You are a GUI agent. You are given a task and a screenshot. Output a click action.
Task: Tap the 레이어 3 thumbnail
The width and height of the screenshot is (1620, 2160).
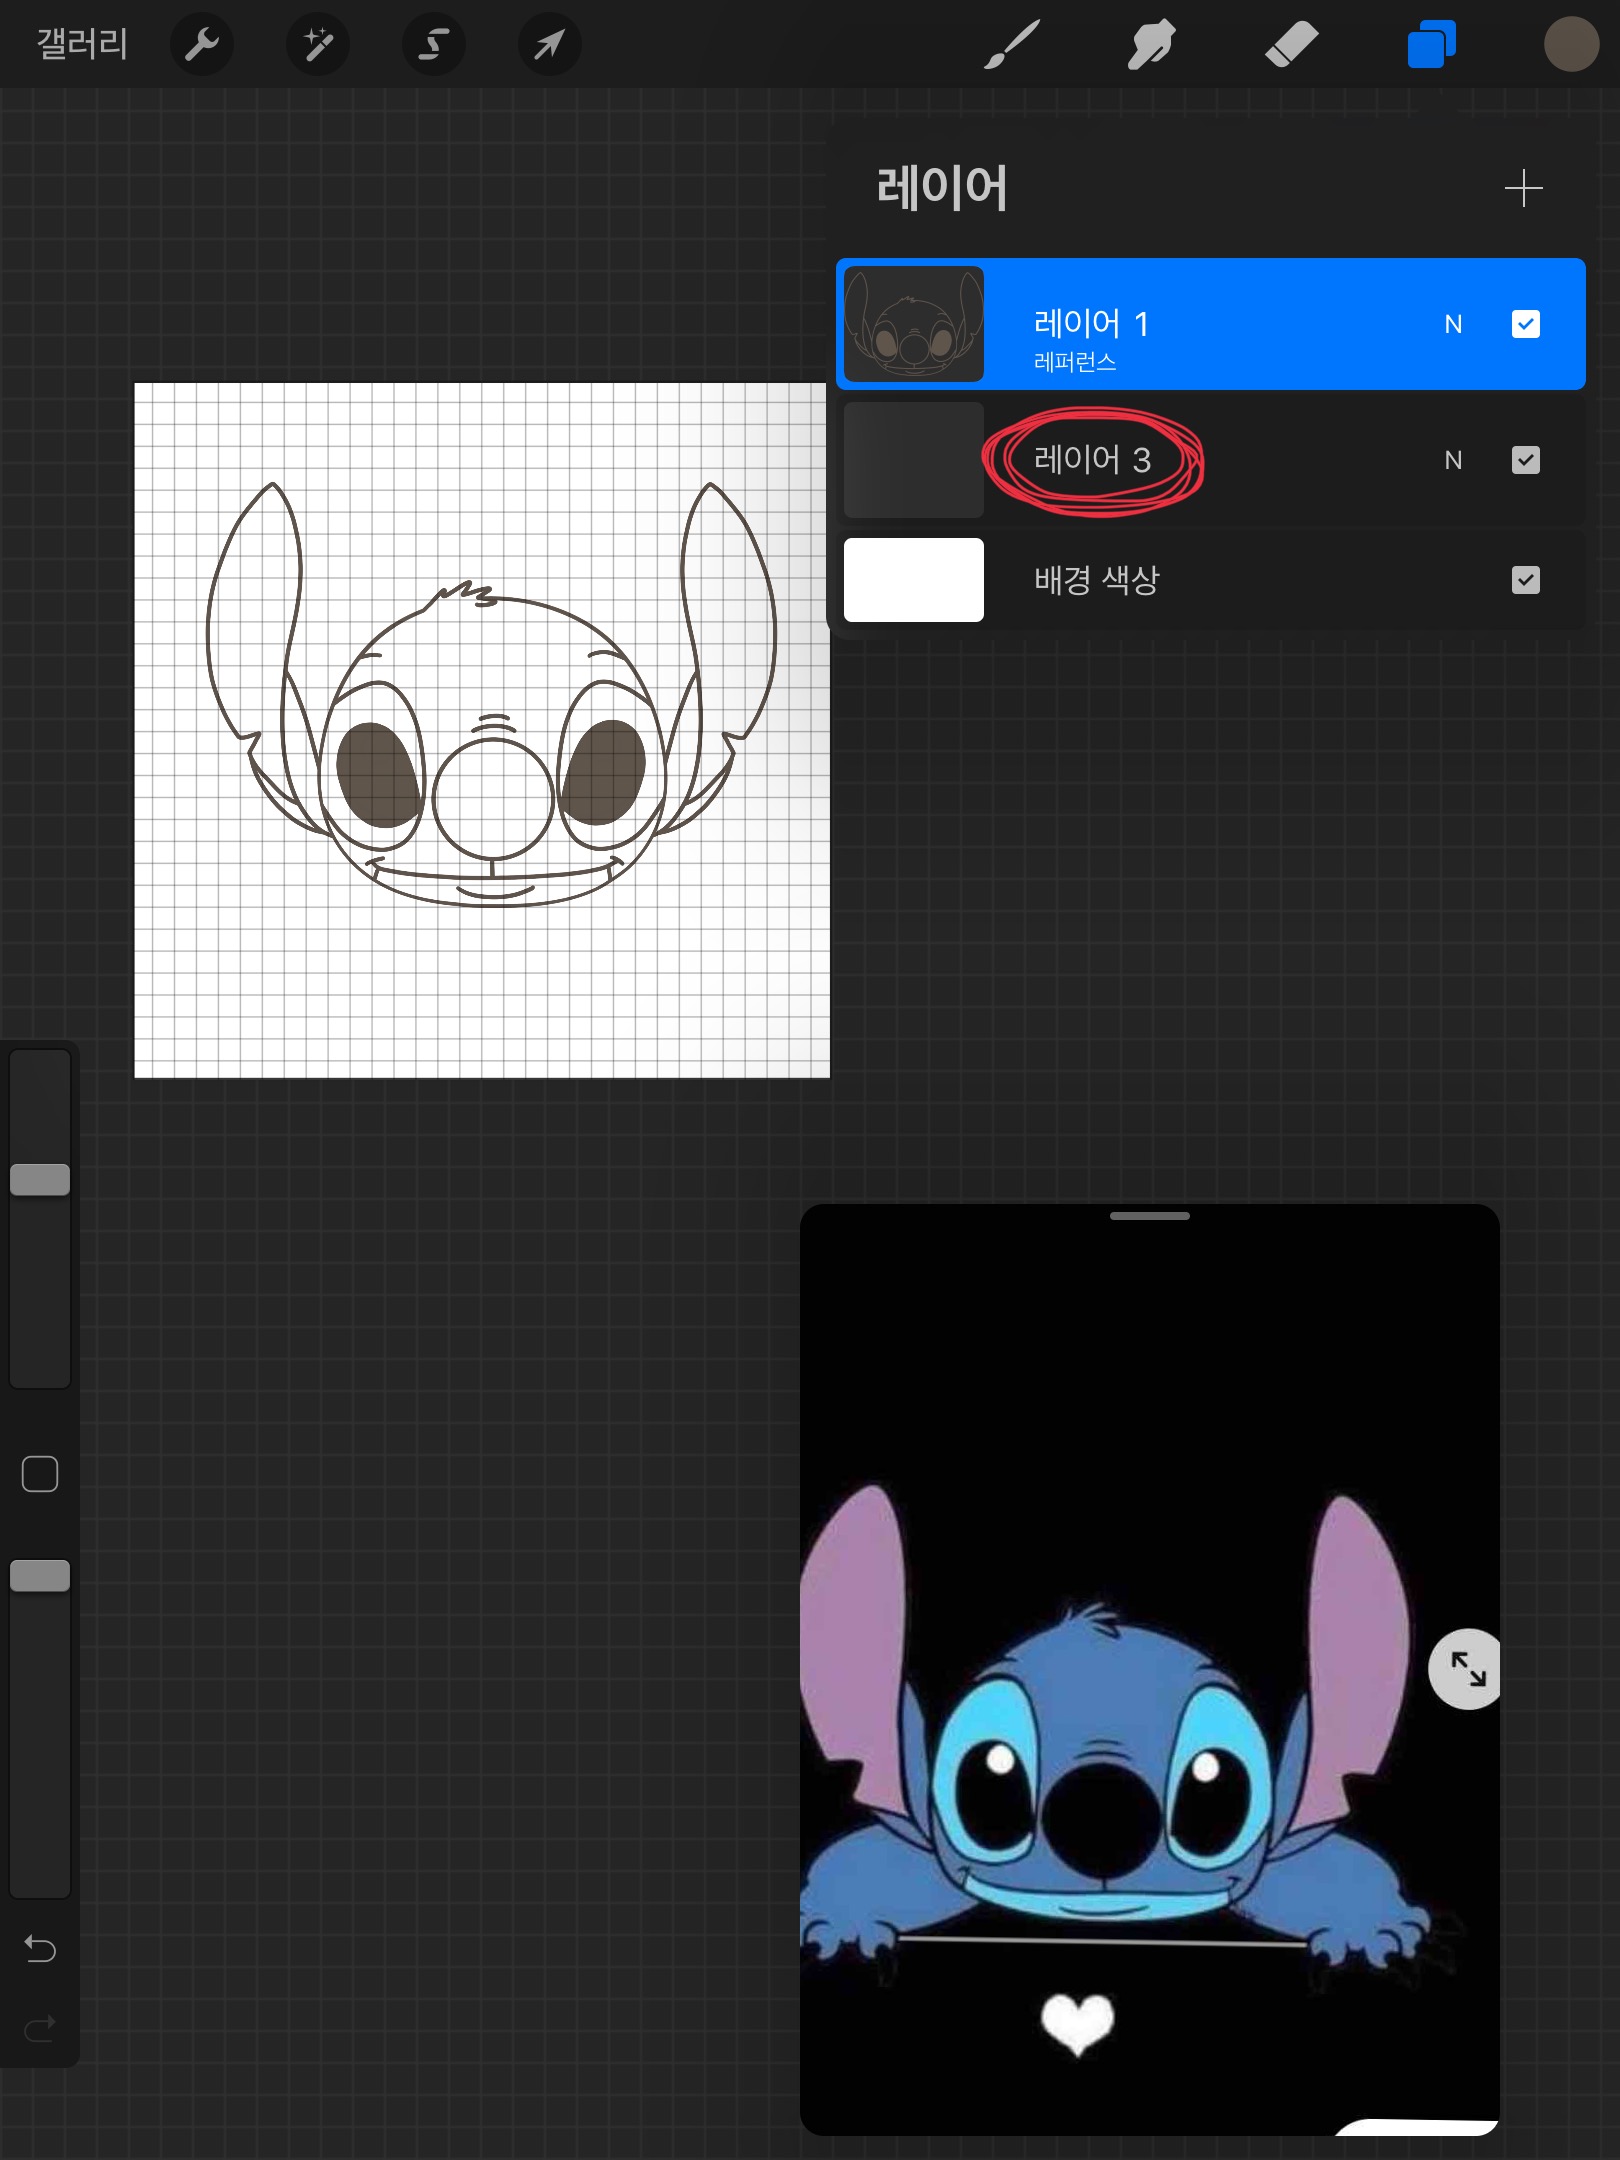tap(913, 460)
